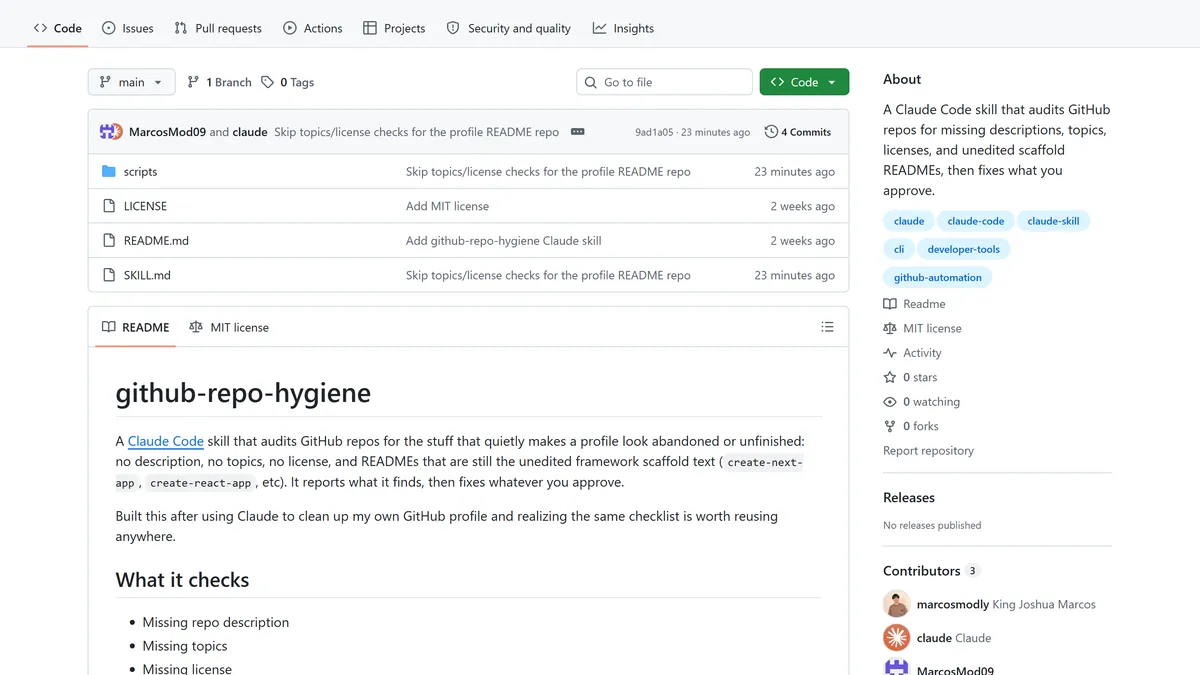Select the README tab in file viewer

pos(135,327)
